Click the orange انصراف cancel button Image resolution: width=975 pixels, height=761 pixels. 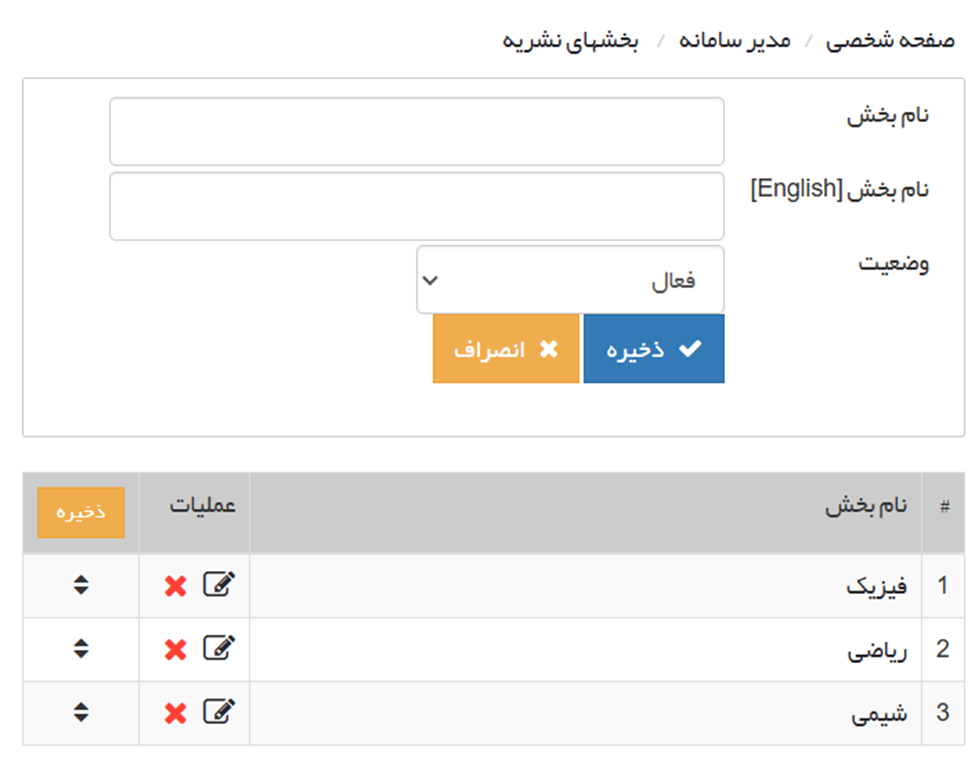point(506,349)
